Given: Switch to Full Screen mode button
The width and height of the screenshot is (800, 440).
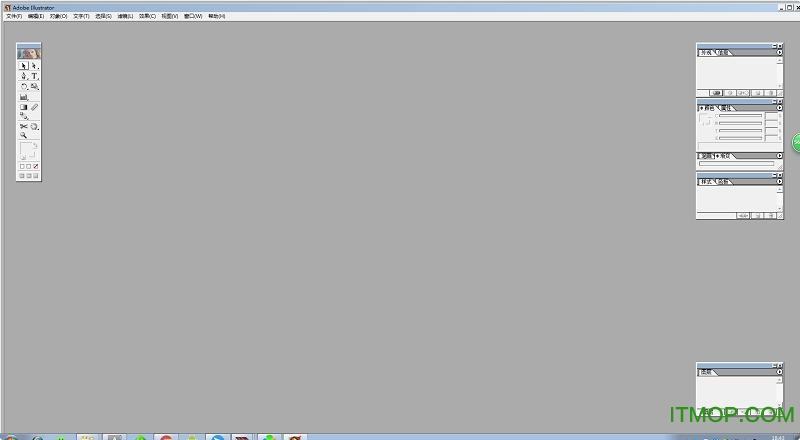Looking at the screenshot, I should click(35, 176).
